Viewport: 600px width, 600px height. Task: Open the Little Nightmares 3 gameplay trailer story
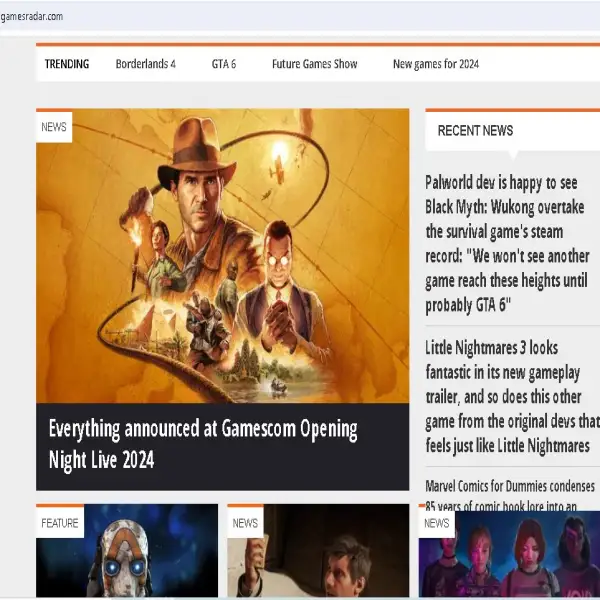(x=512, y=397)
